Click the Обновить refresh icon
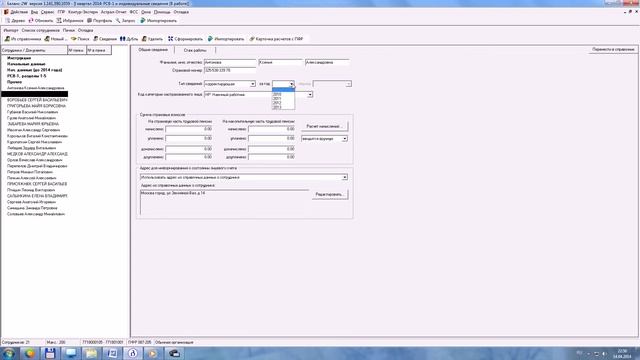Screen dimensions: 640x360 coord(31,20)
